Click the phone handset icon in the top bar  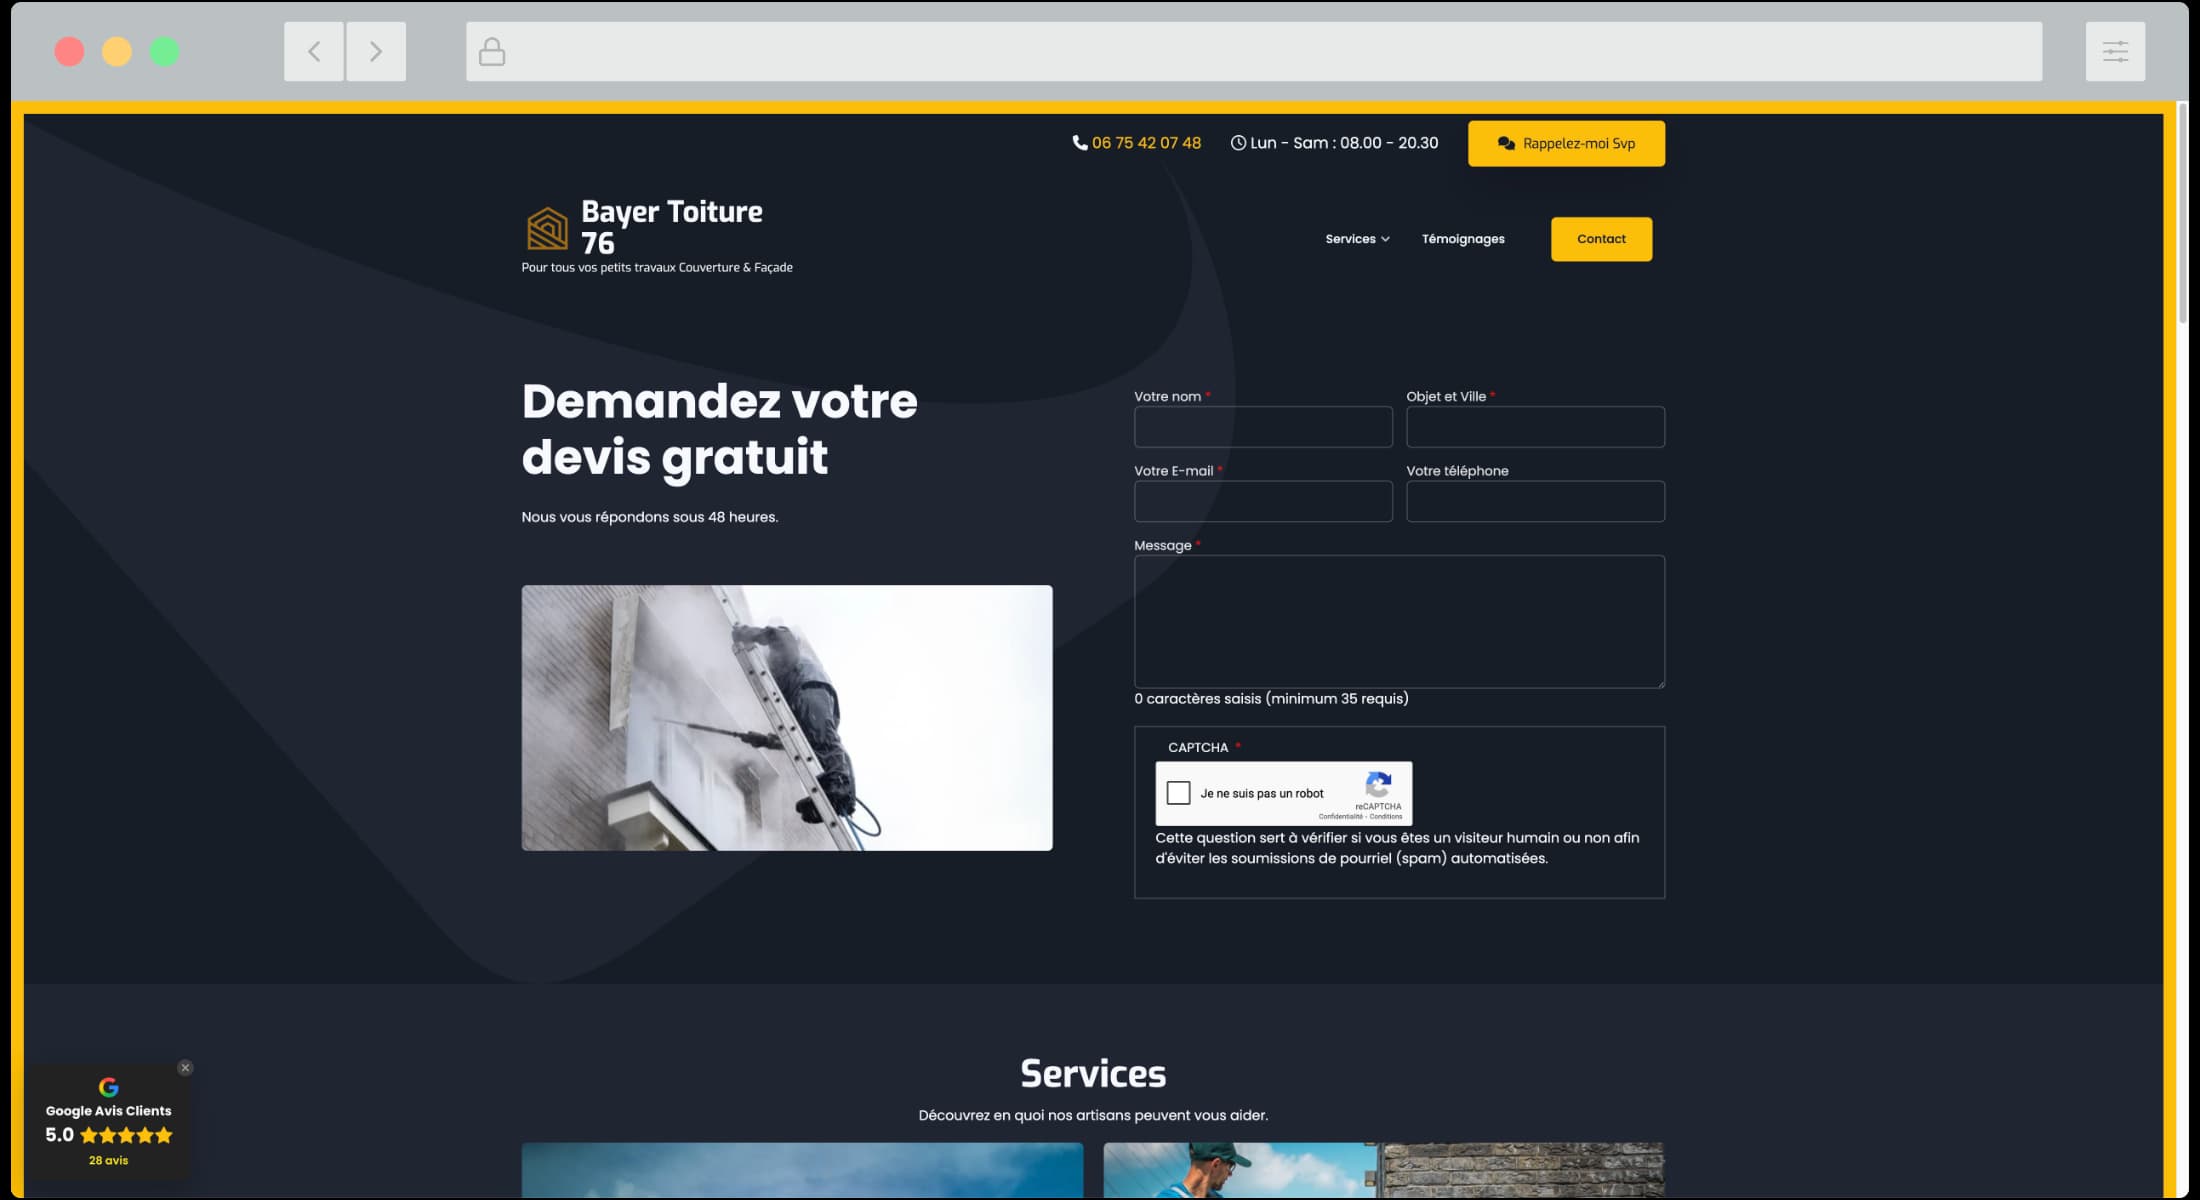1079,143
